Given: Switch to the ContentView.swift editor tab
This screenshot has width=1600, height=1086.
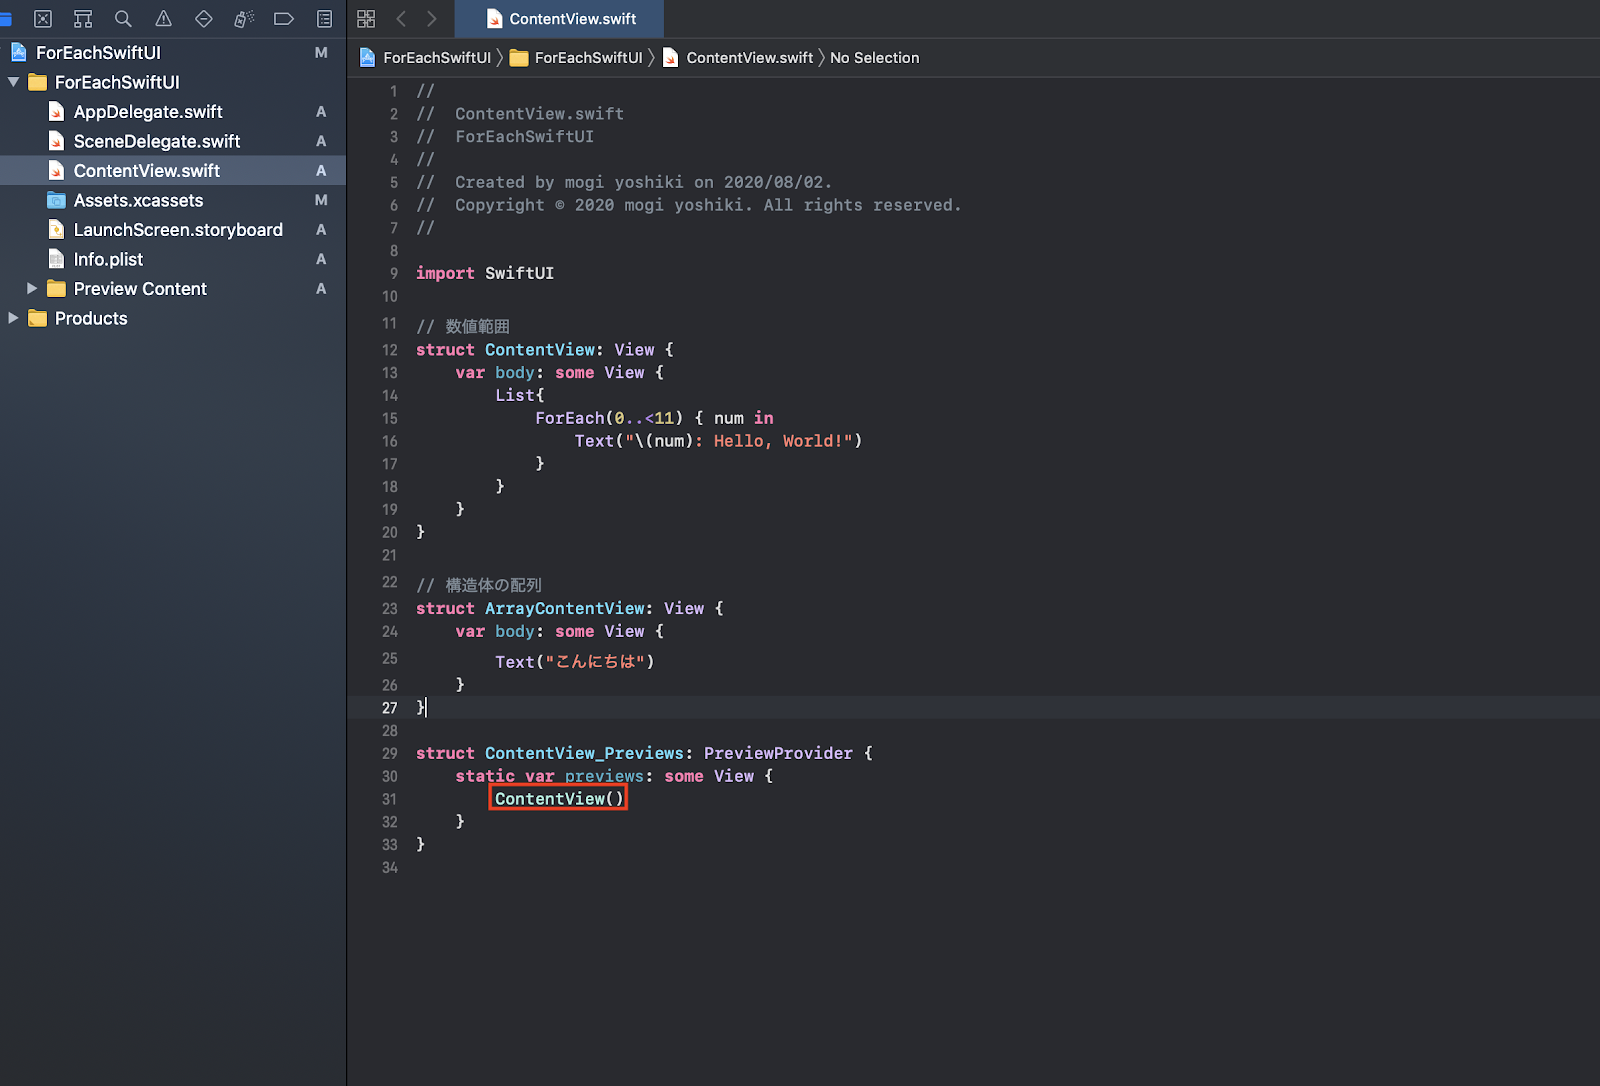Looking at the screenshot, I should coord(560,19).
